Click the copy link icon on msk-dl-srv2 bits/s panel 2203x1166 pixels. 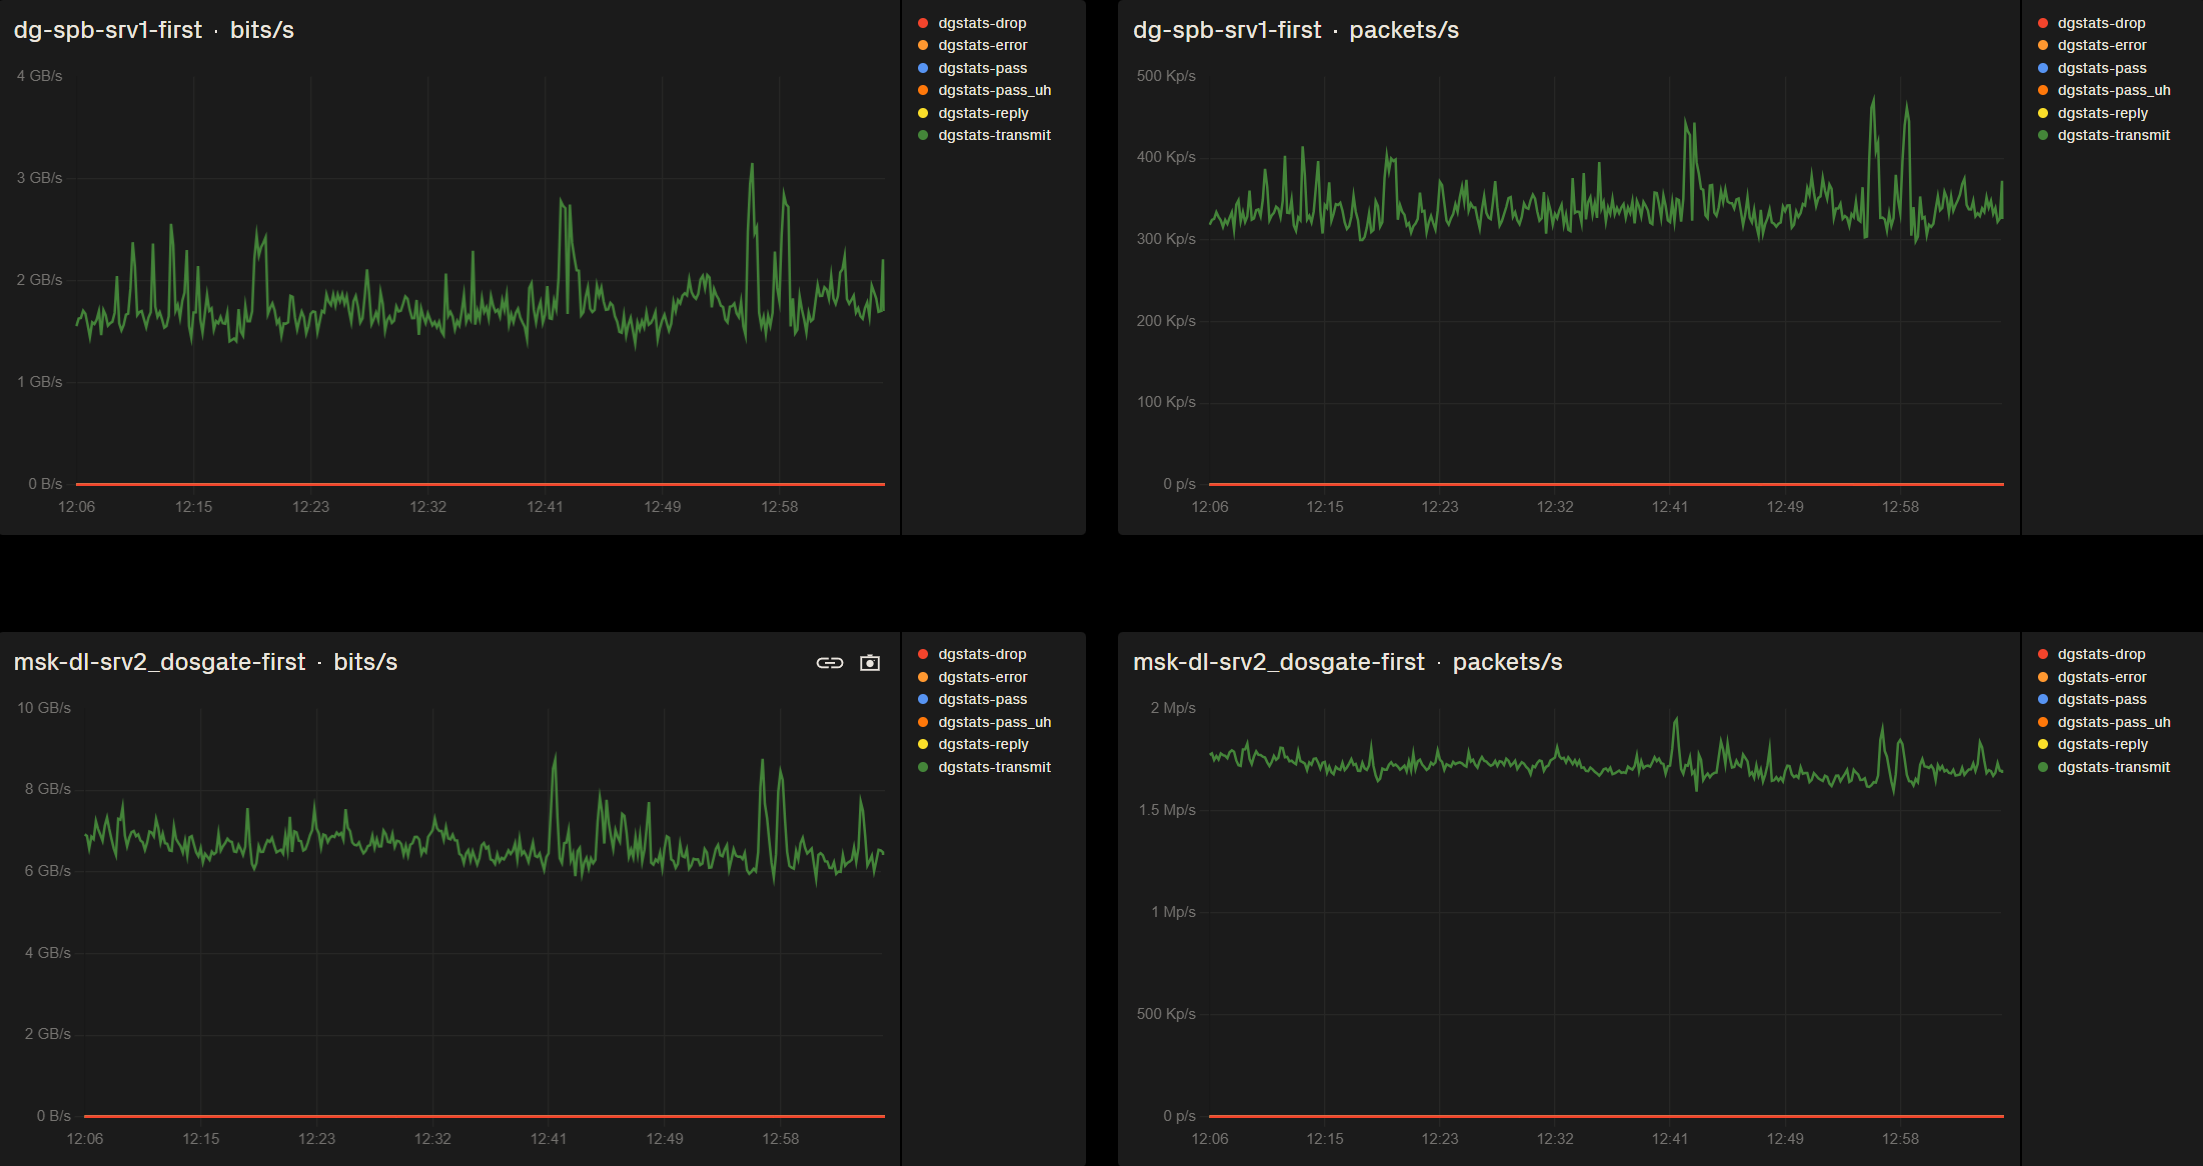pyautogui.click(x=829, y=663)
